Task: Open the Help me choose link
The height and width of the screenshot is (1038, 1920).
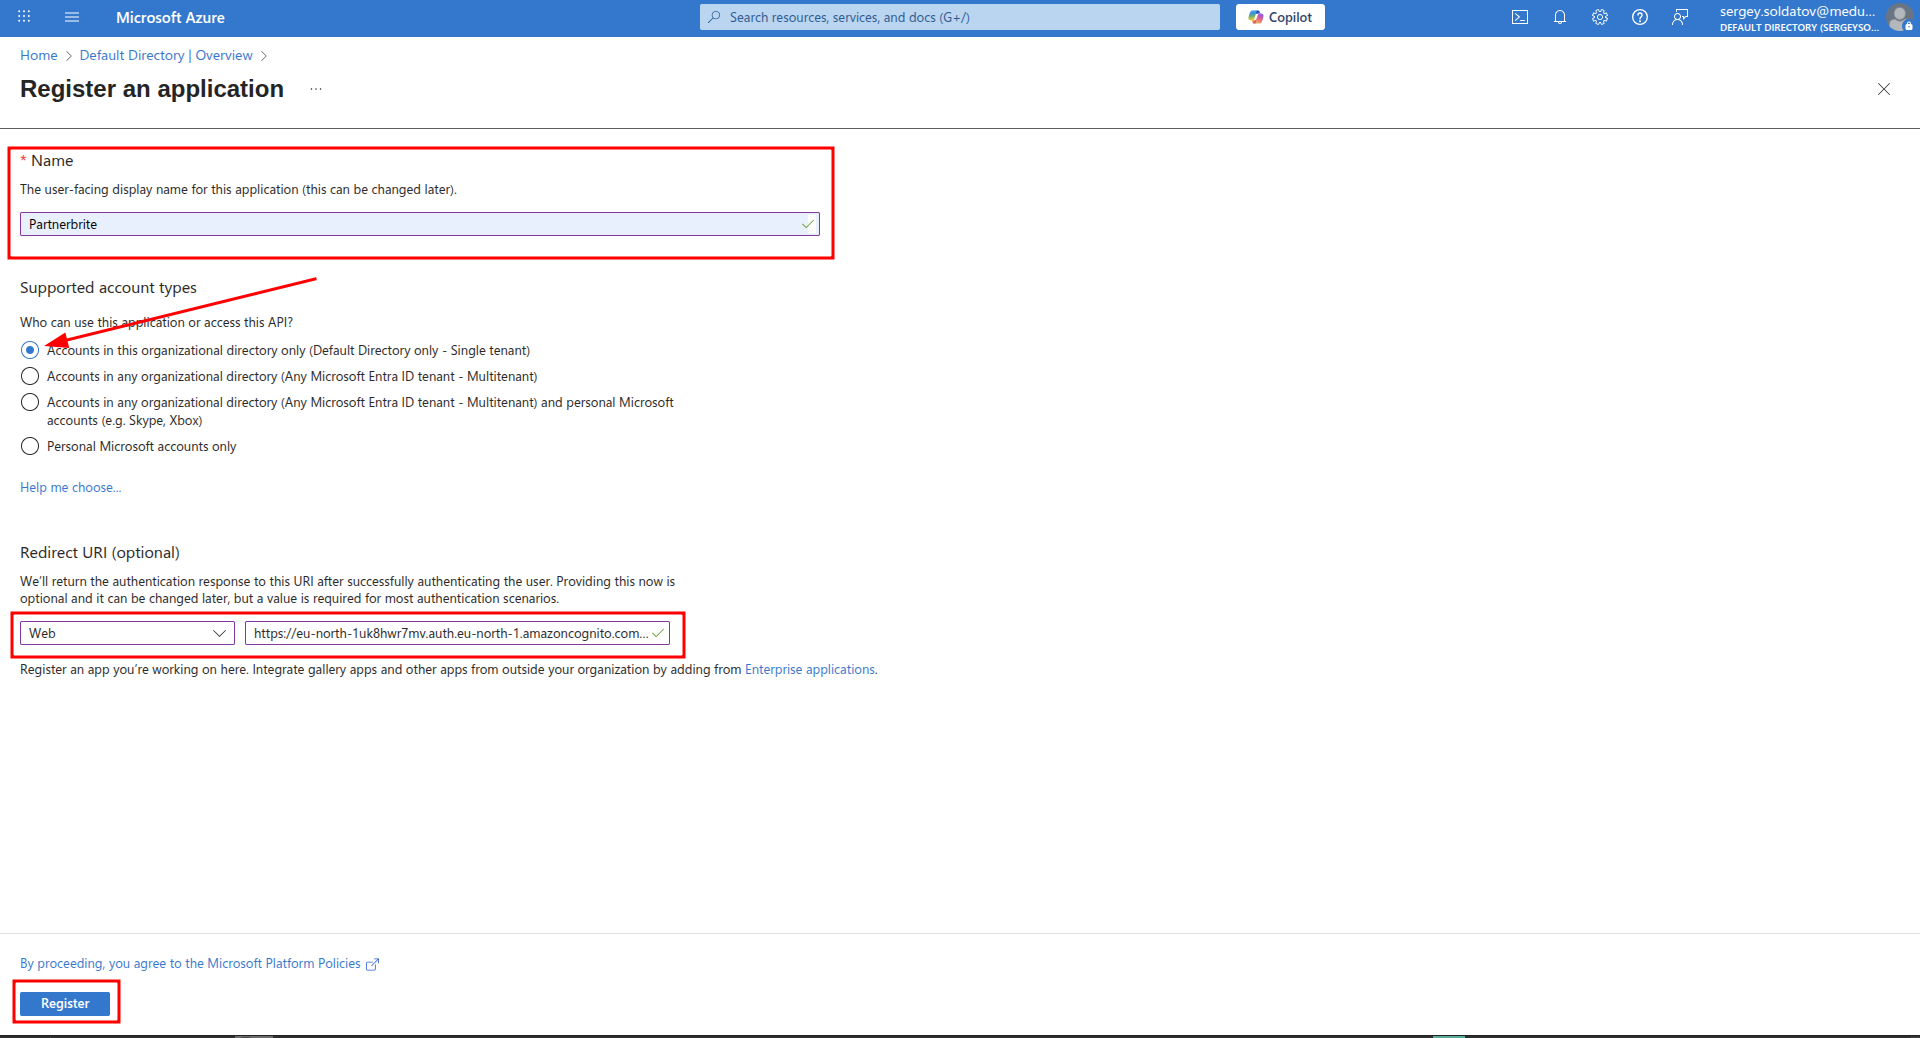Action: (71, 487)
